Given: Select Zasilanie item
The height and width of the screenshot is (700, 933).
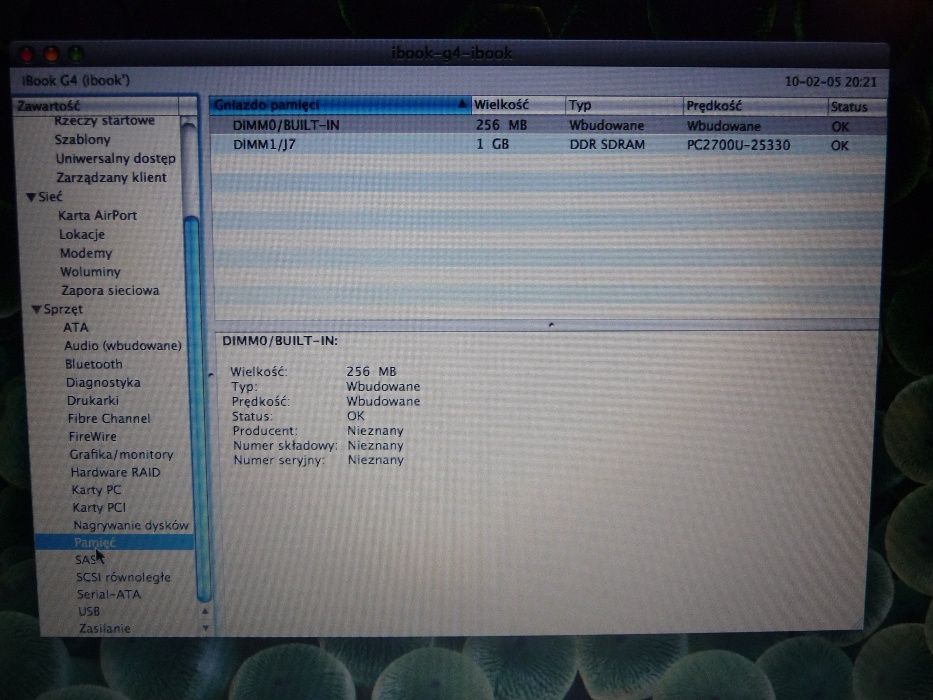Looking at the screenshot, I should pos(105,628).
